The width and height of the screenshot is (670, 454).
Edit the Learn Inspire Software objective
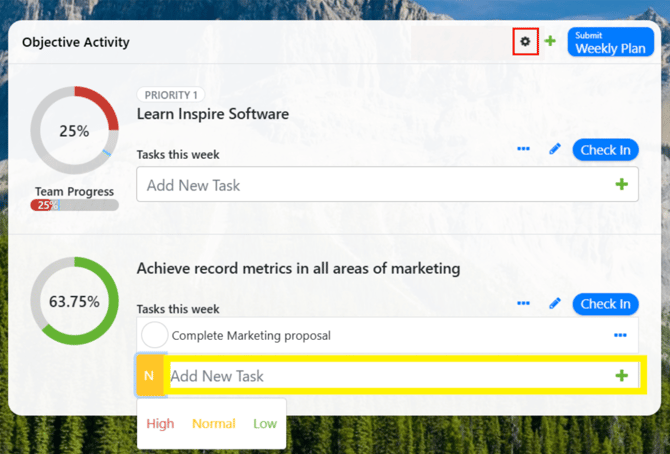555,149
